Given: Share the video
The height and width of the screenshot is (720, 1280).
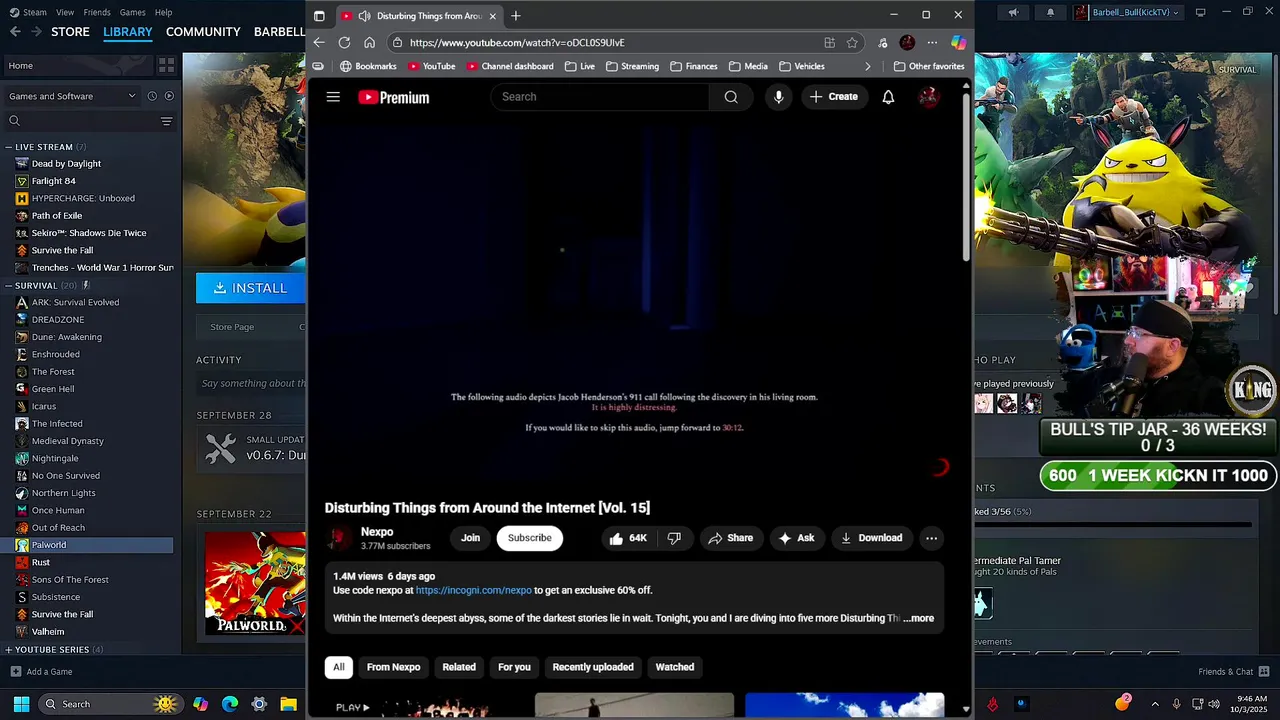Looking at the screenshot, I should tap(730, 538).
